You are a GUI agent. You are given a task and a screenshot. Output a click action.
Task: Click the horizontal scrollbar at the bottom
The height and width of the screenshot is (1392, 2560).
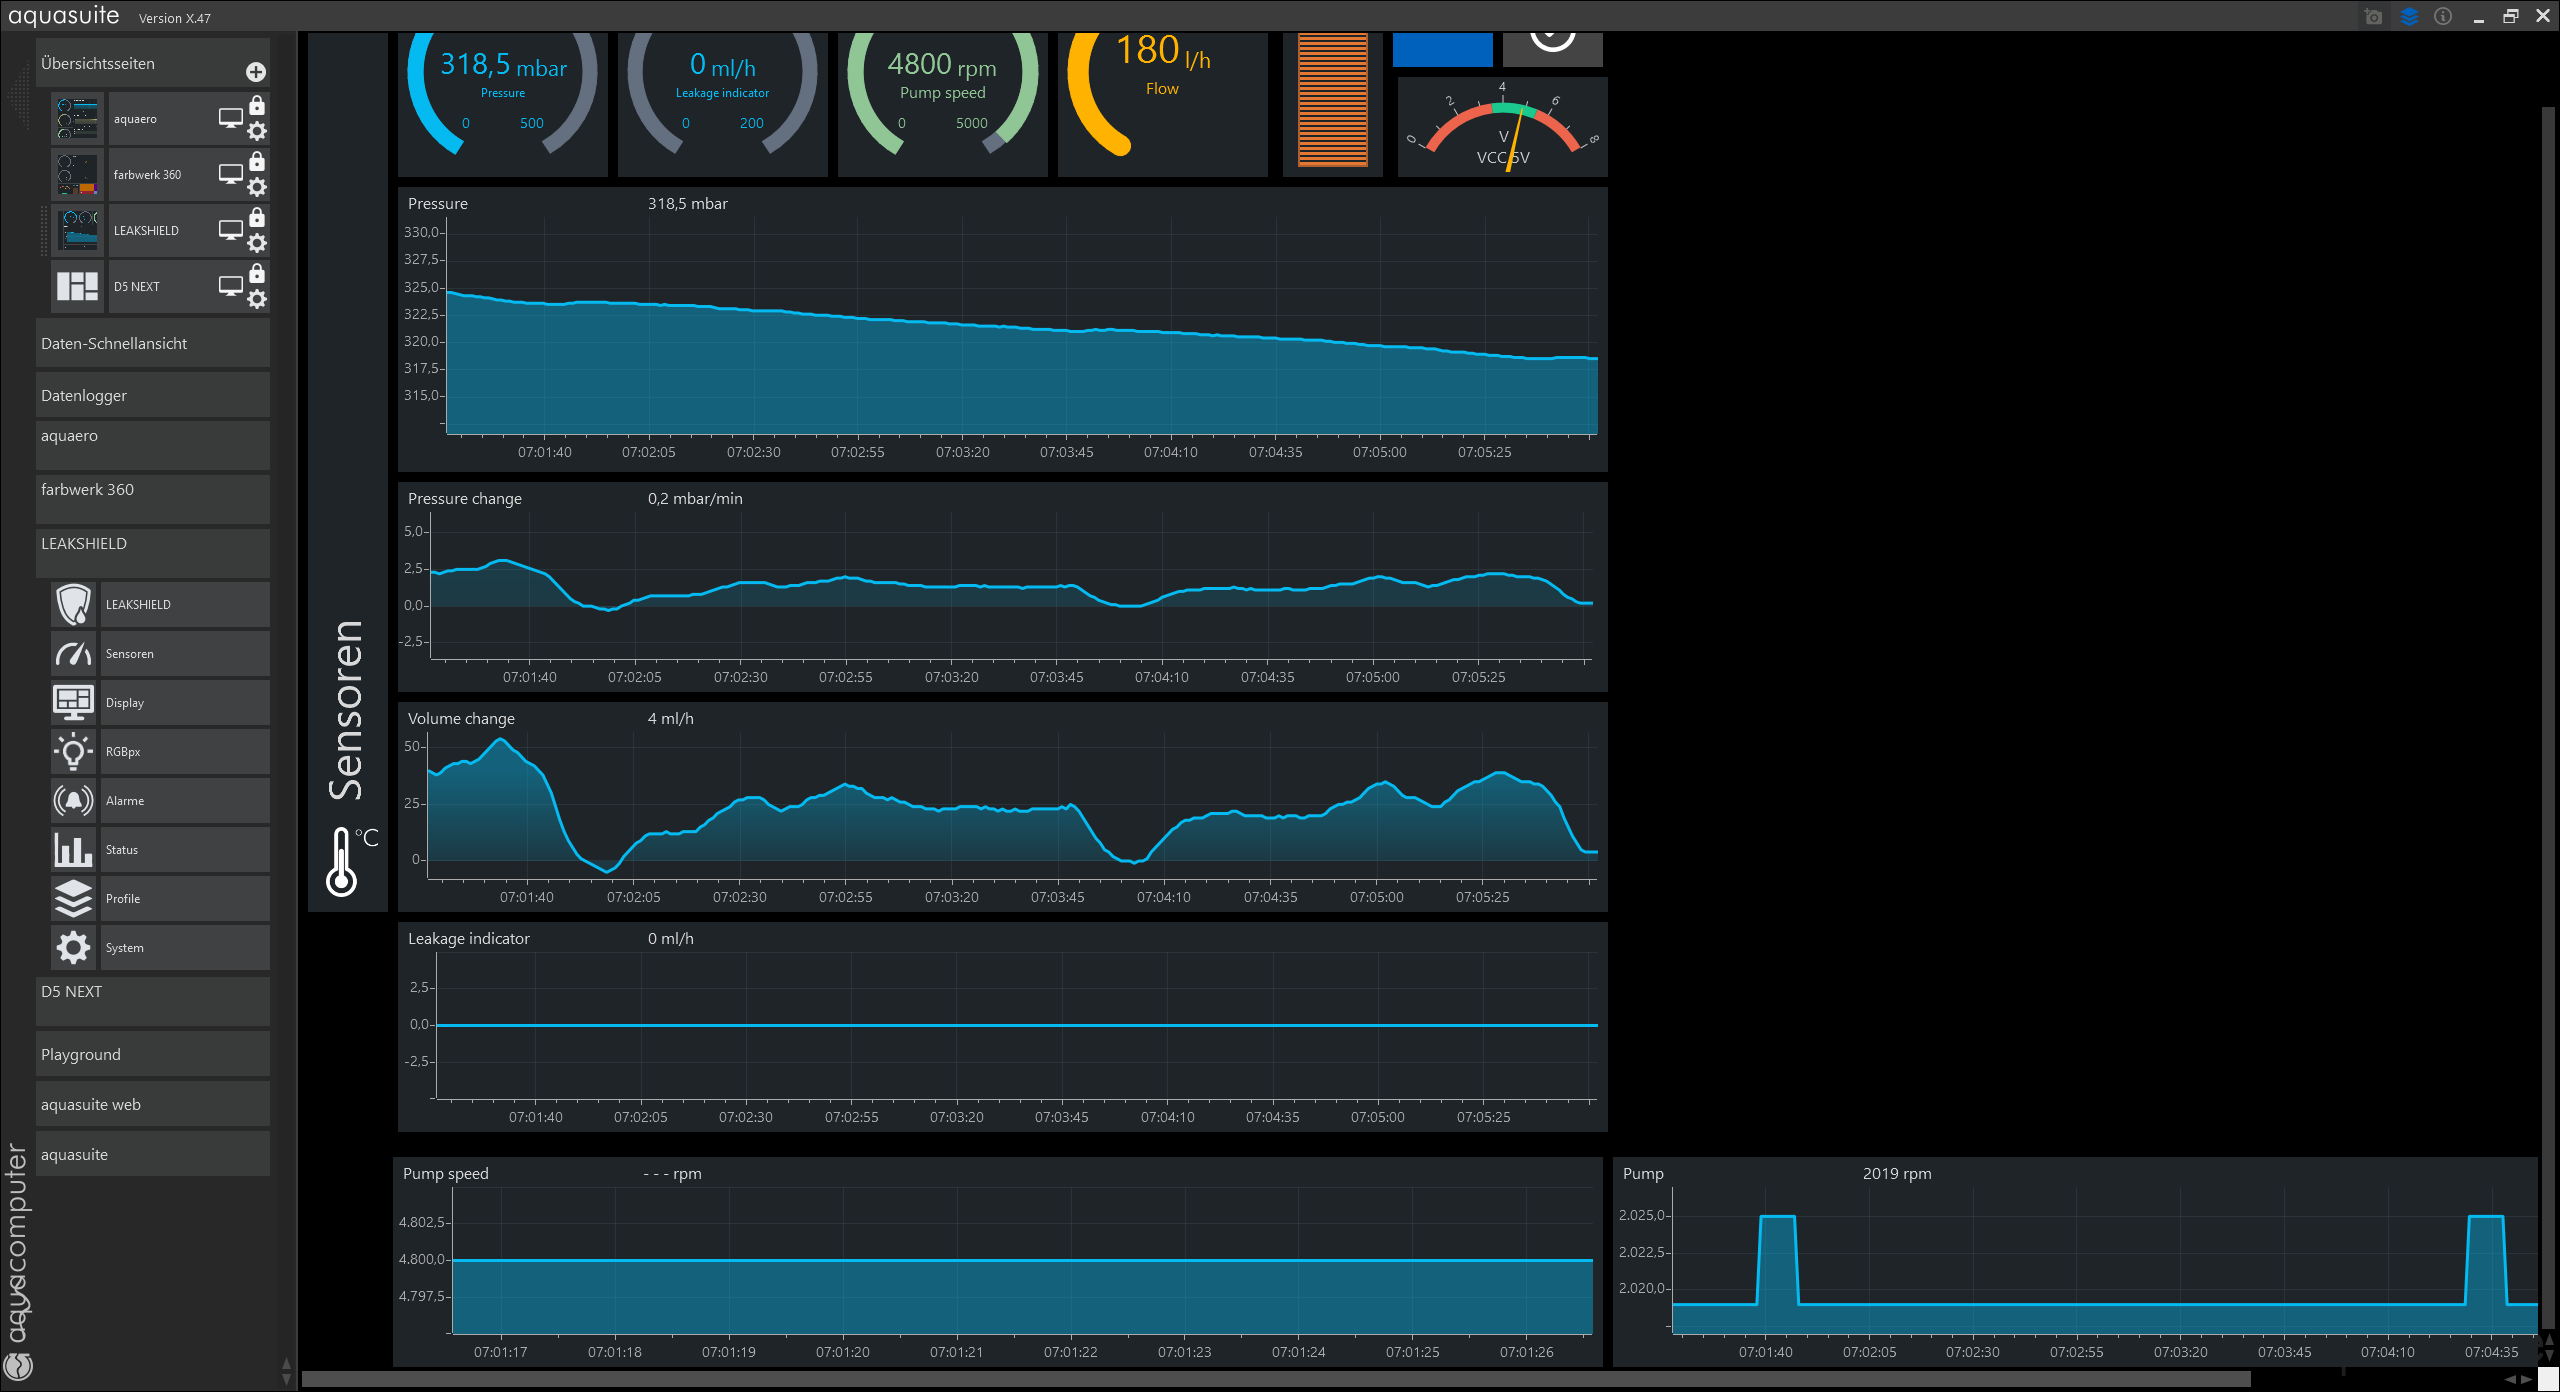tap(1275, 1379)
